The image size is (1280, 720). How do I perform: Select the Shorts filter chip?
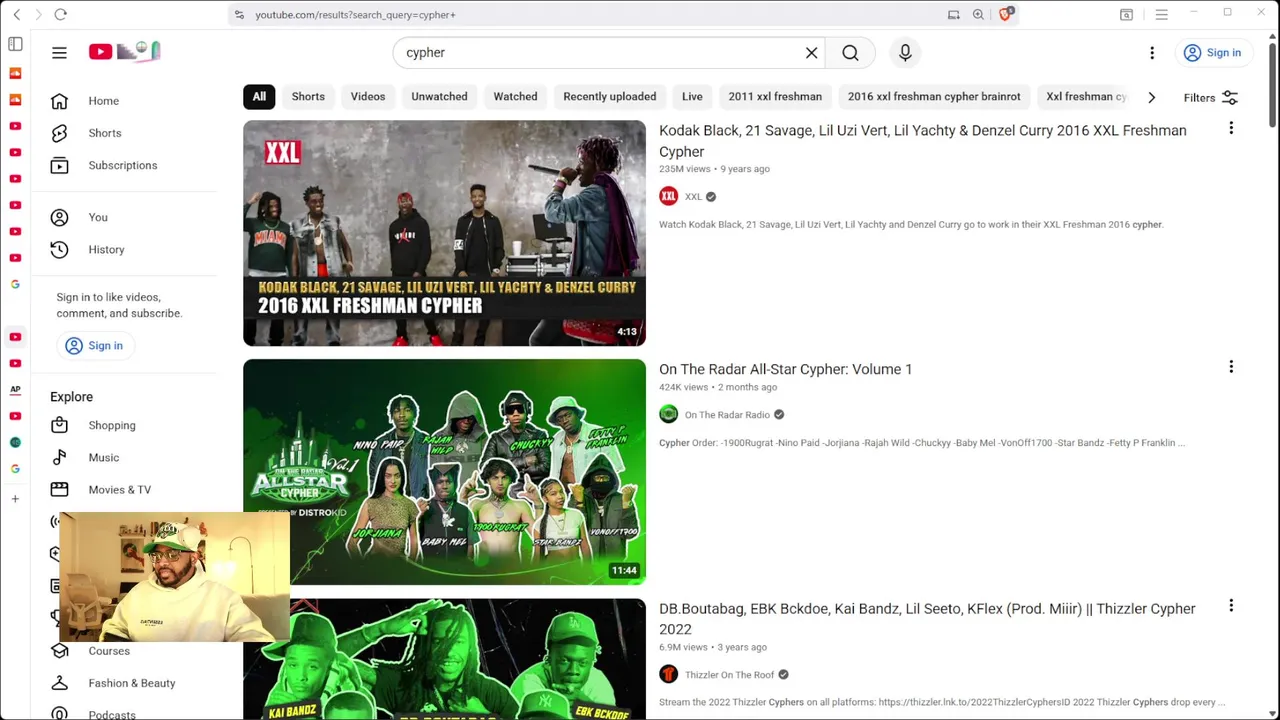pyautogui.click(x=308, y=96)
